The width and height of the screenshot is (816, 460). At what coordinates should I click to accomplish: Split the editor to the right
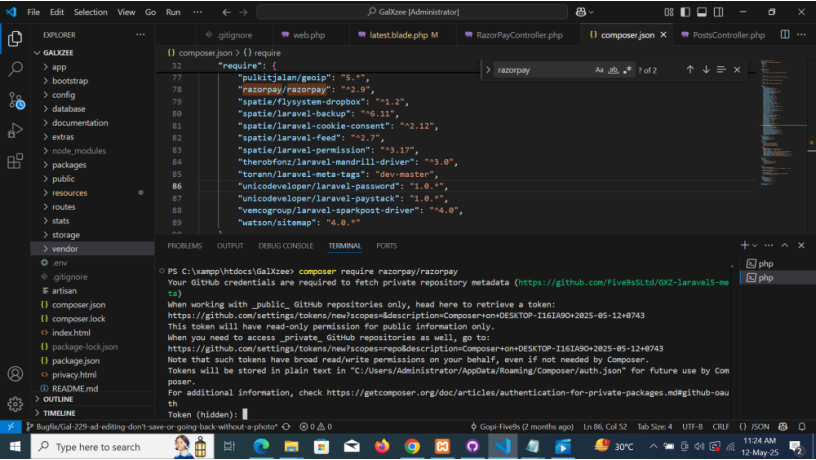coord(785,34)
